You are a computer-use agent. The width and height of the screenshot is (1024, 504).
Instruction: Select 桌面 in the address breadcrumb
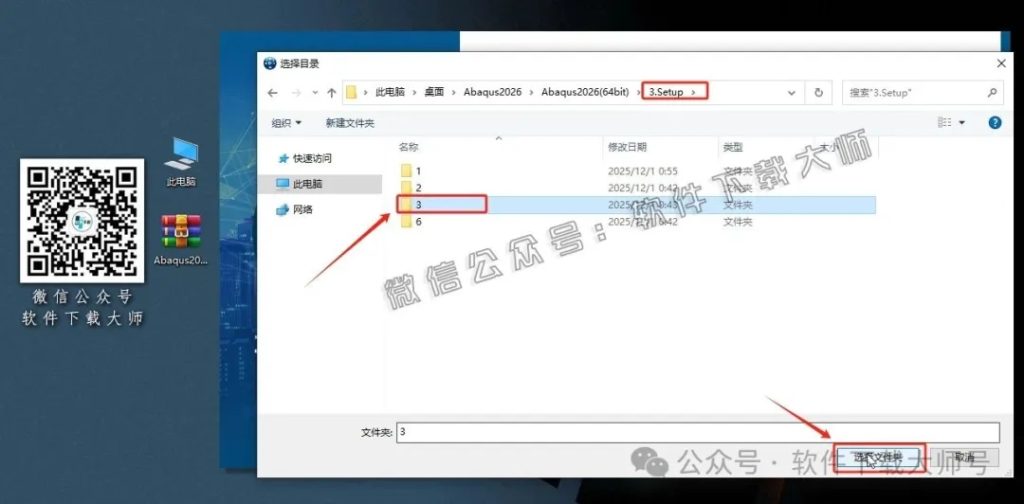tap(434, 92)
